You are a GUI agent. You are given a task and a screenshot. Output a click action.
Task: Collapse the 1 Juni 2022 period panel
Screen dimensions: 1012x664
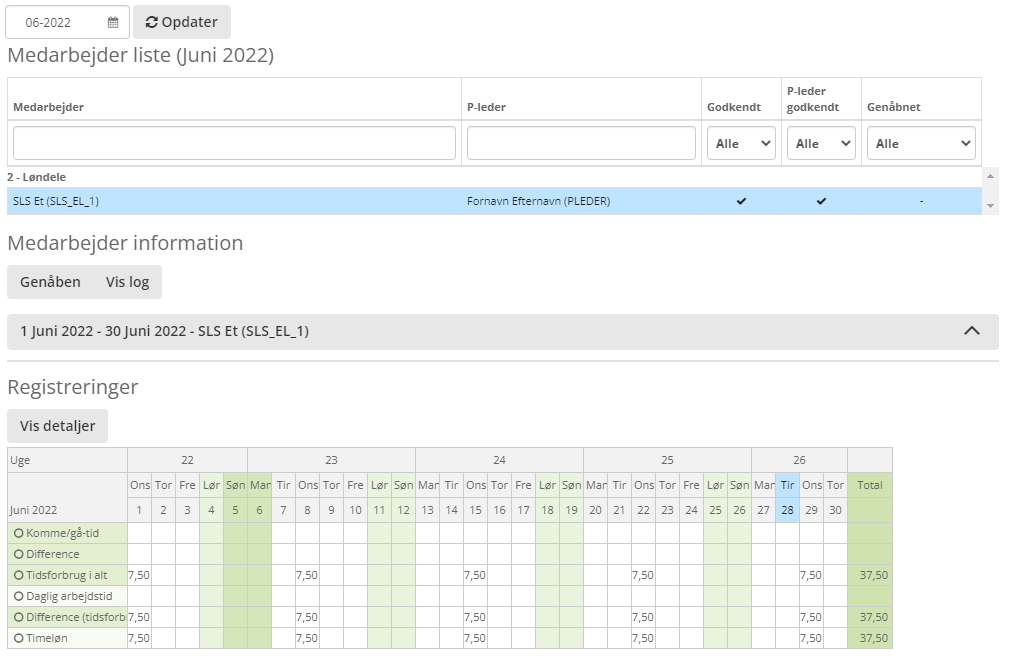click(971, 331)
